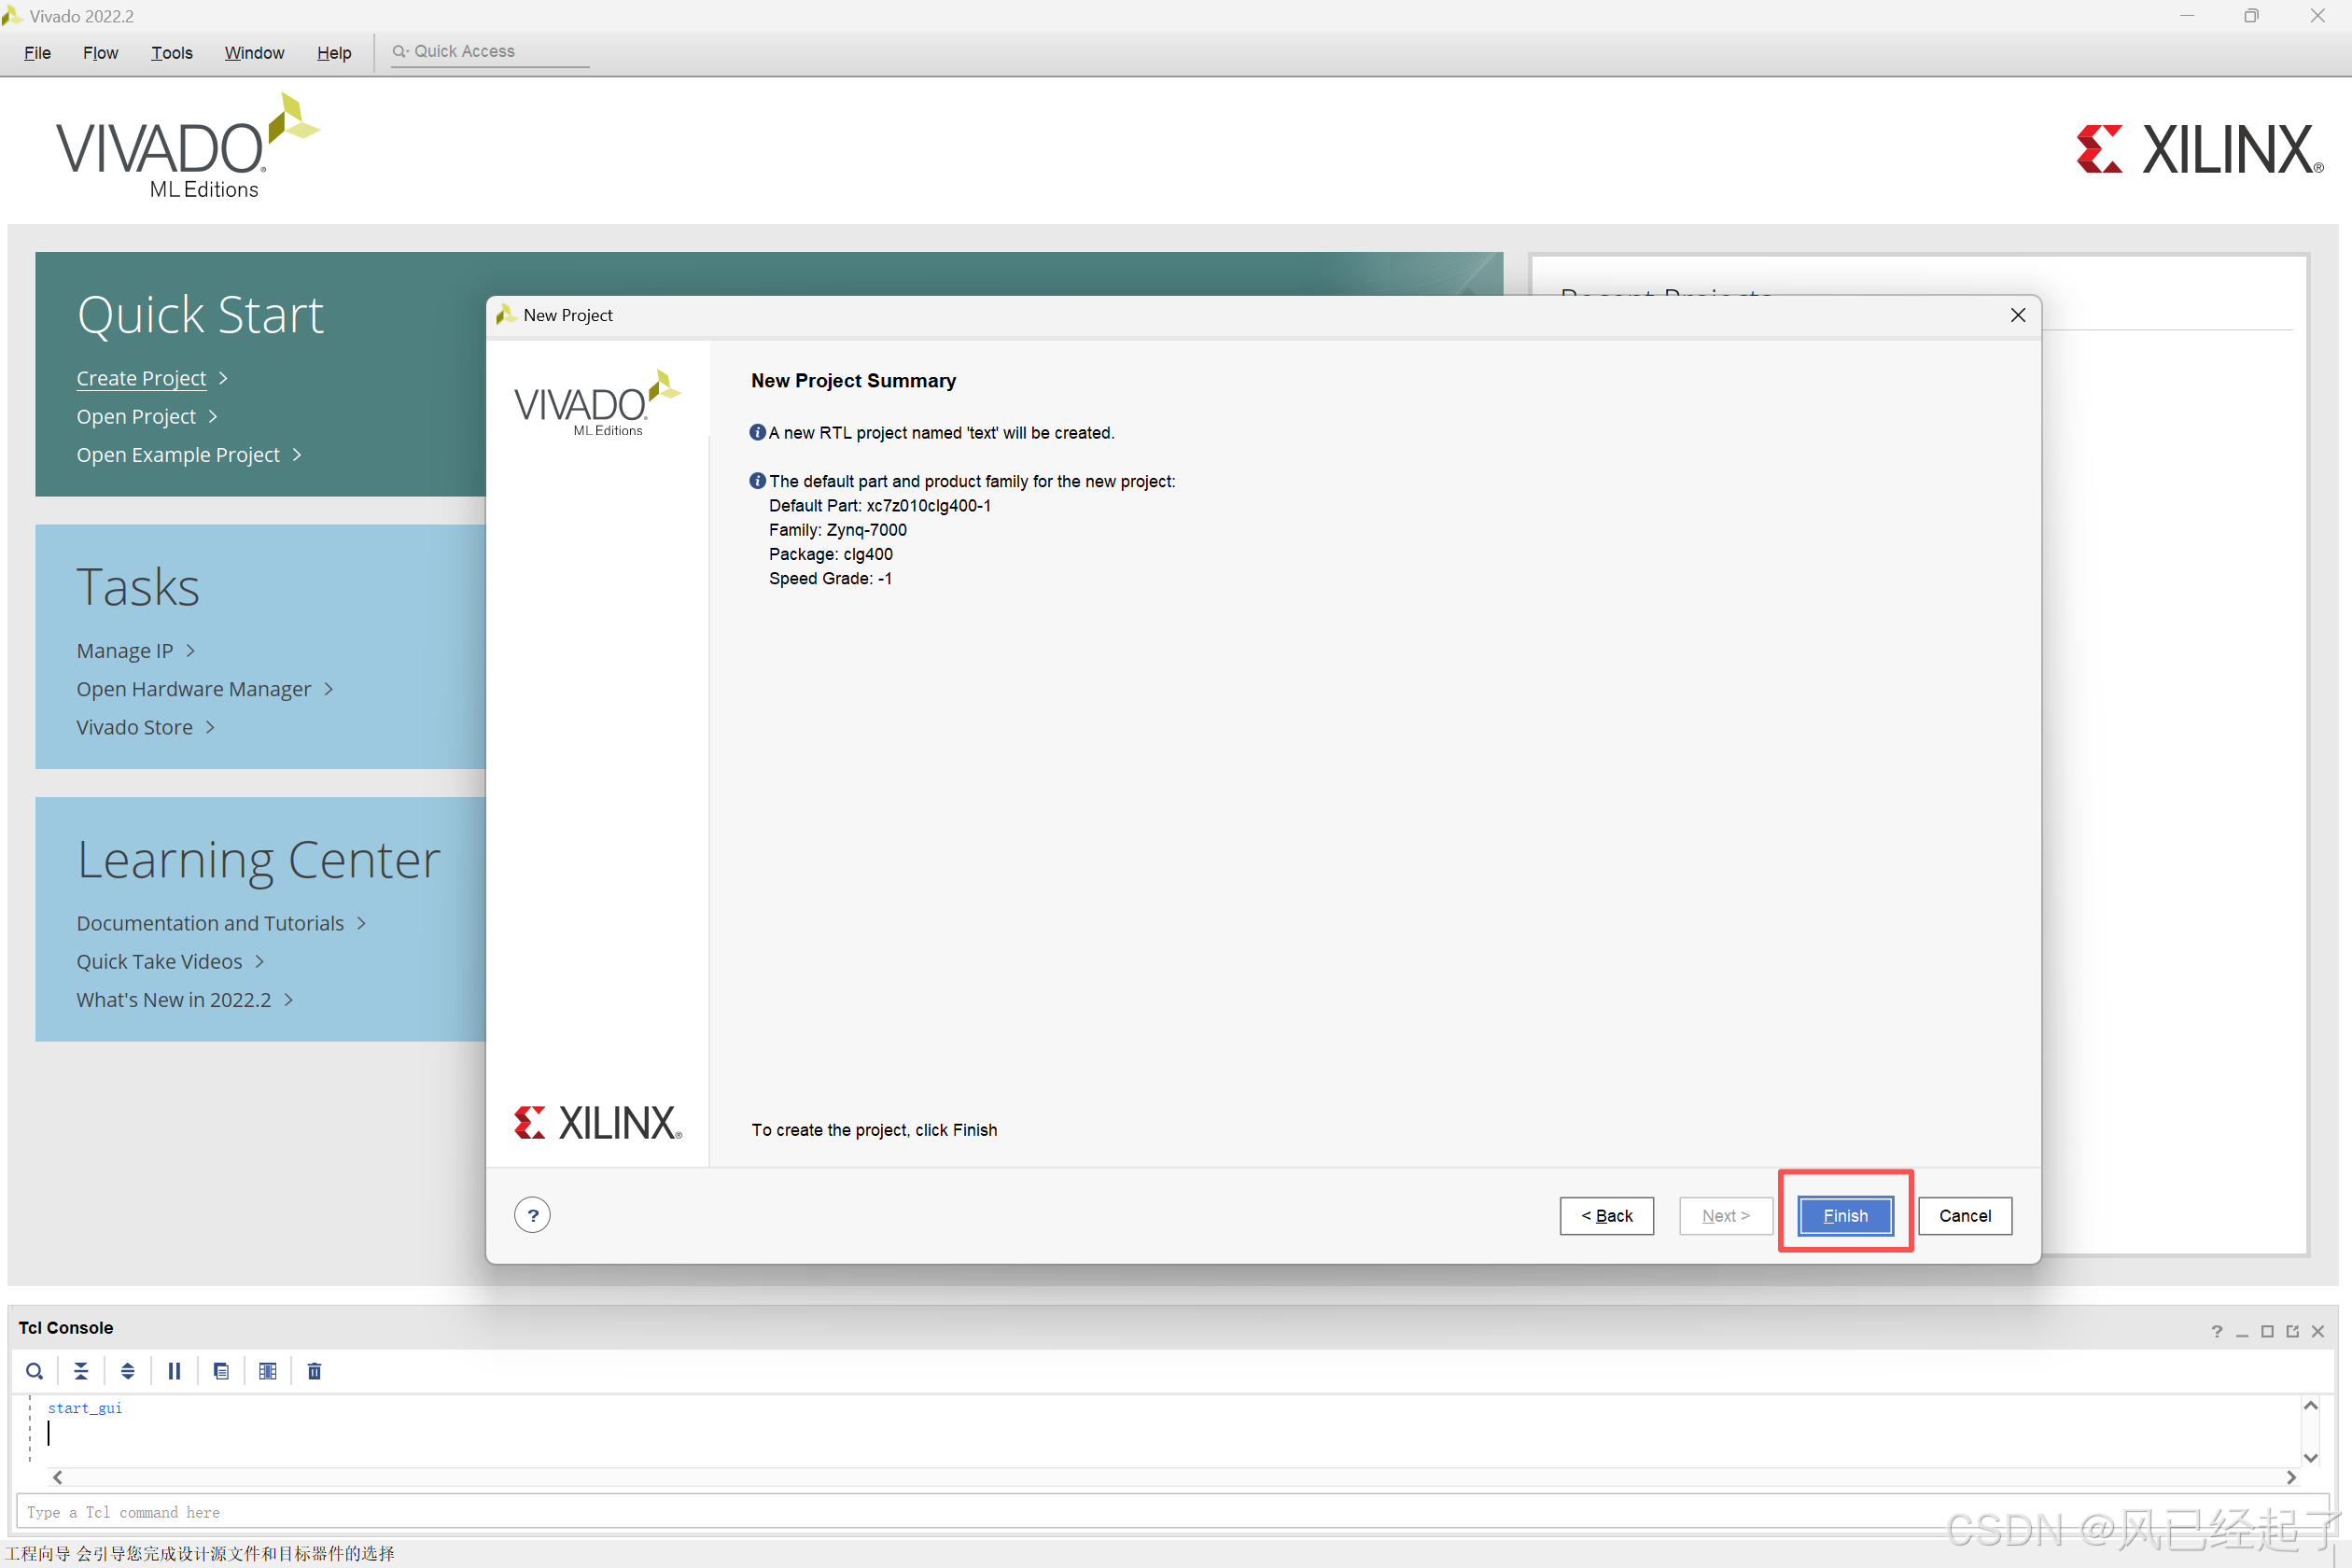Open the Tcl Console help question mark
Viewport: 2352px width, 1568px height.
click(2217, 1331)
